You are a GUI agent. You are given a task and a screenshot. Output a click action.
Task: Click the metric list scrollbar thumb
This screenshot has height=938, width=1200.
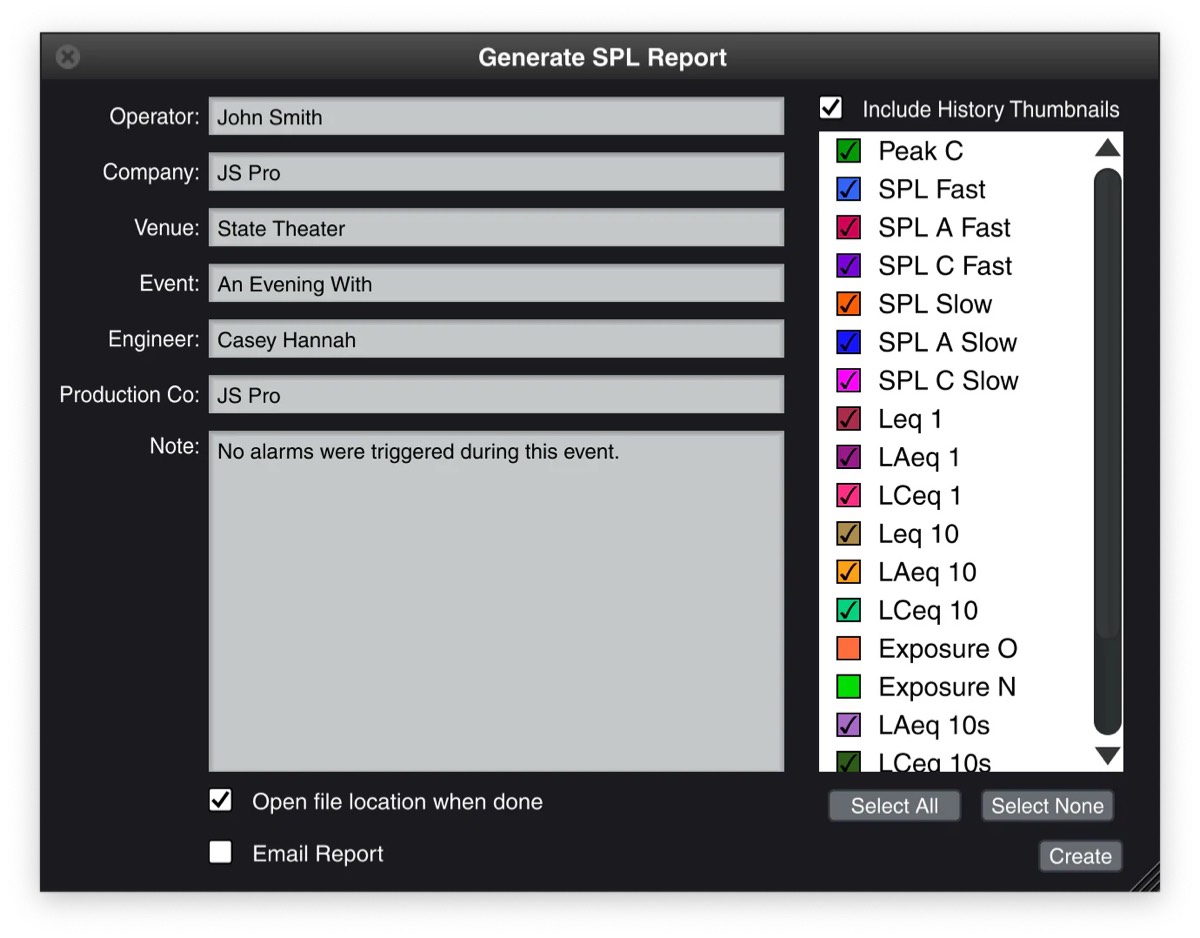click(x=1107, y=450)
